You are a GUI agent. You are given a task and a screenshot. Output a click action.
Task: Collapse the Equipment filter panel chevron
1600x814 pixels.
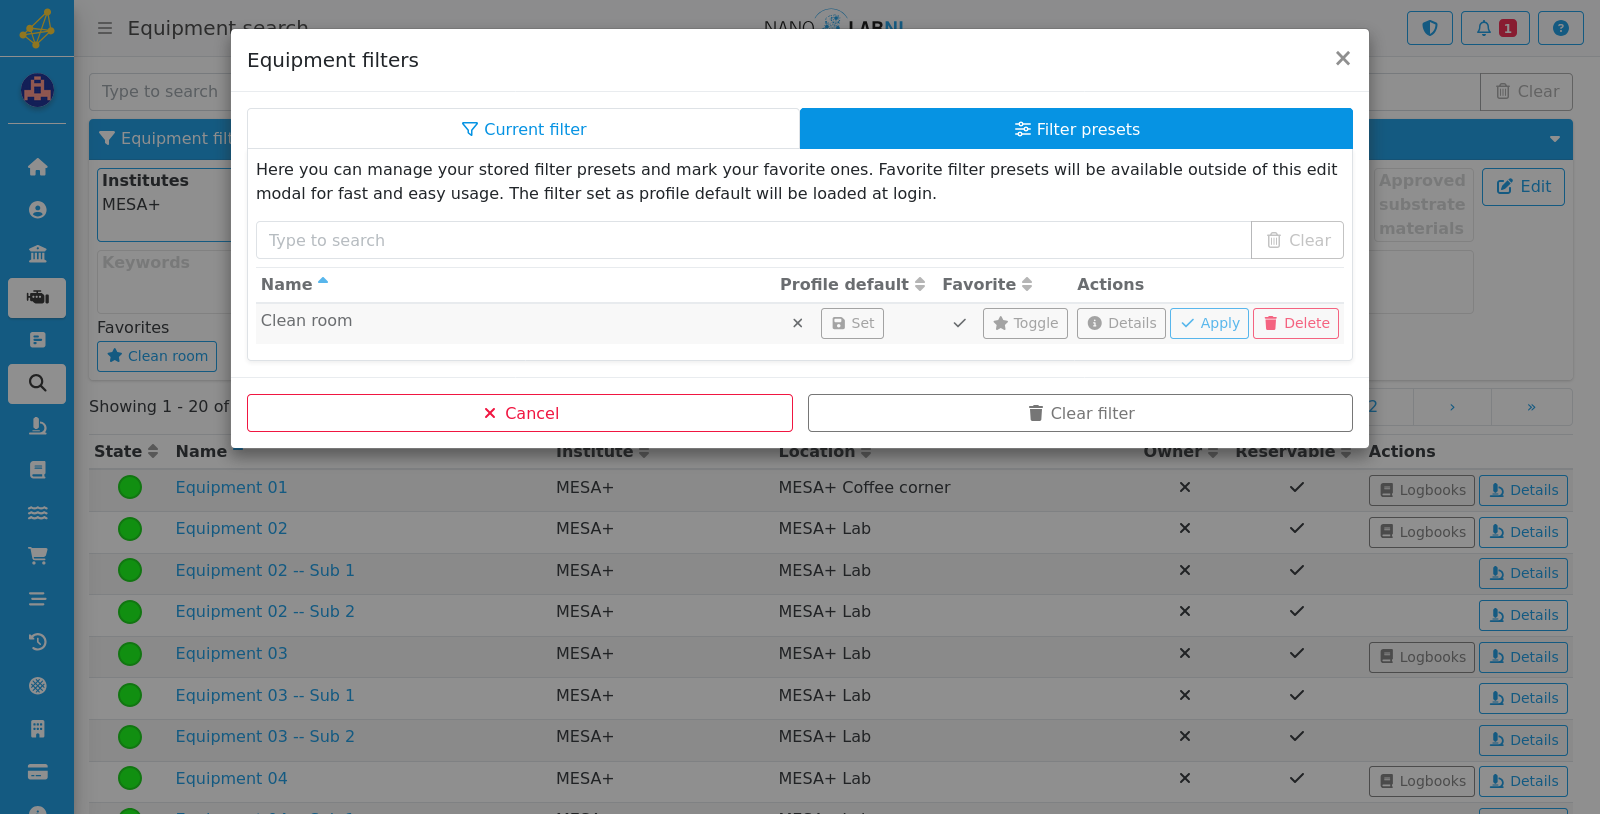1554,139
